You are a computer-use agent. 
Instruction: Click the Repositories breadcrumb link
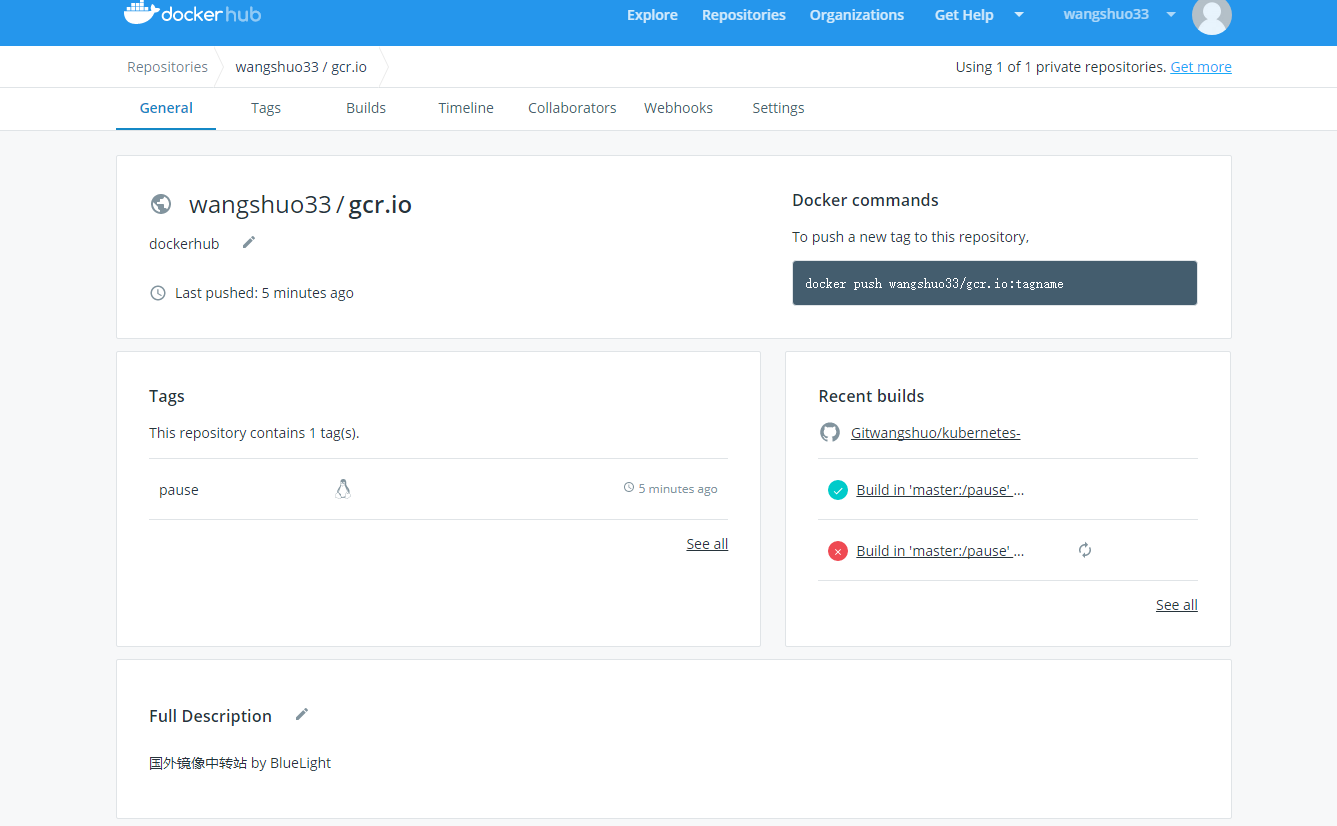coord(167,67)
